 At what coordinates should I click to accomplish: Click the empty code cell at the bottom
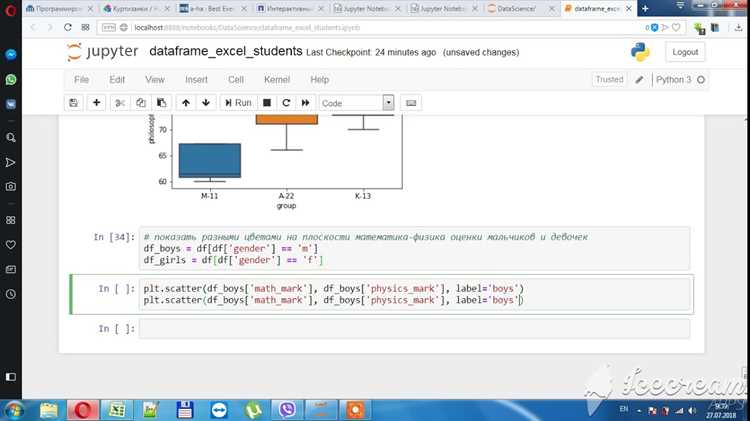click(415, 329)
